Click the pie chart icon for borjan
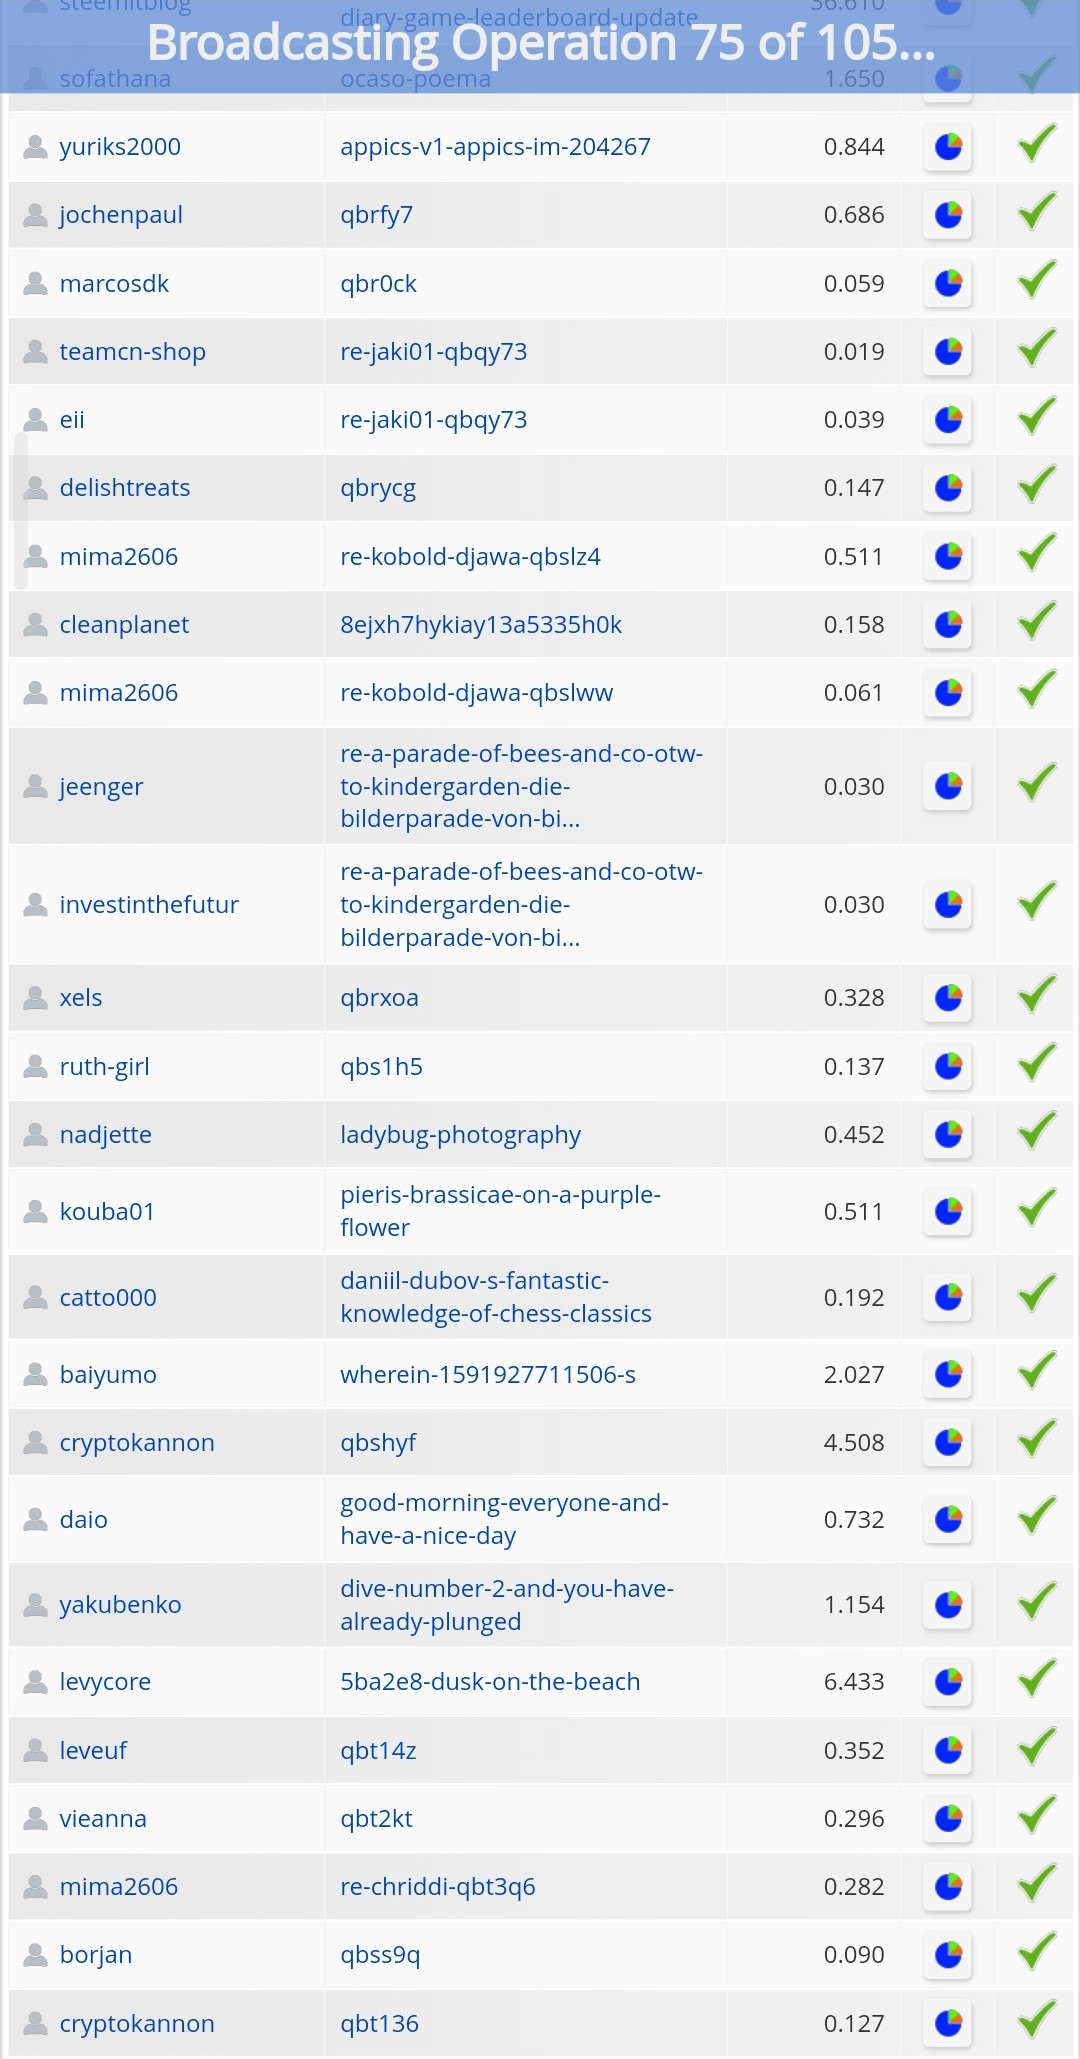The width and height of the screenshot is (1080, 2059). [948, 1955]
